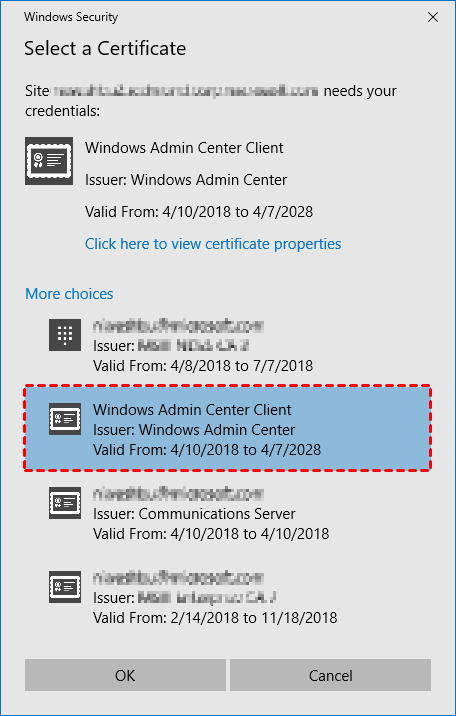Viewport: 456px width, 716px height.
Task: Click the top Windows Admin Center Client title
Action: [184, 148]
